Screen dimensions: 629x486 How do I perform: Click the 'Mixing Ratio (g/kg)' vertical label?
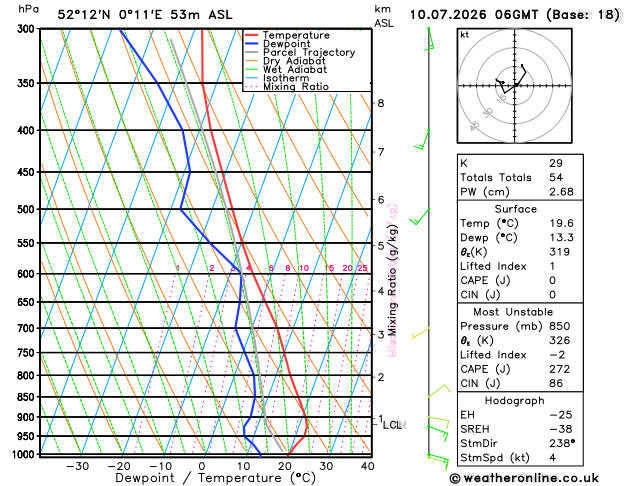[x=392, y=280]
